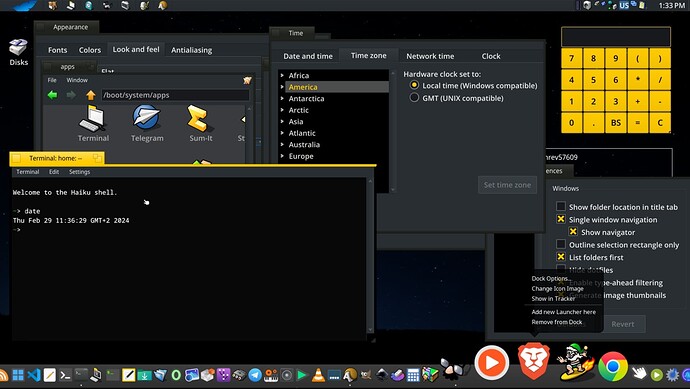Click Set time zone button
The image size is (690, 389).
click(507, 185)
